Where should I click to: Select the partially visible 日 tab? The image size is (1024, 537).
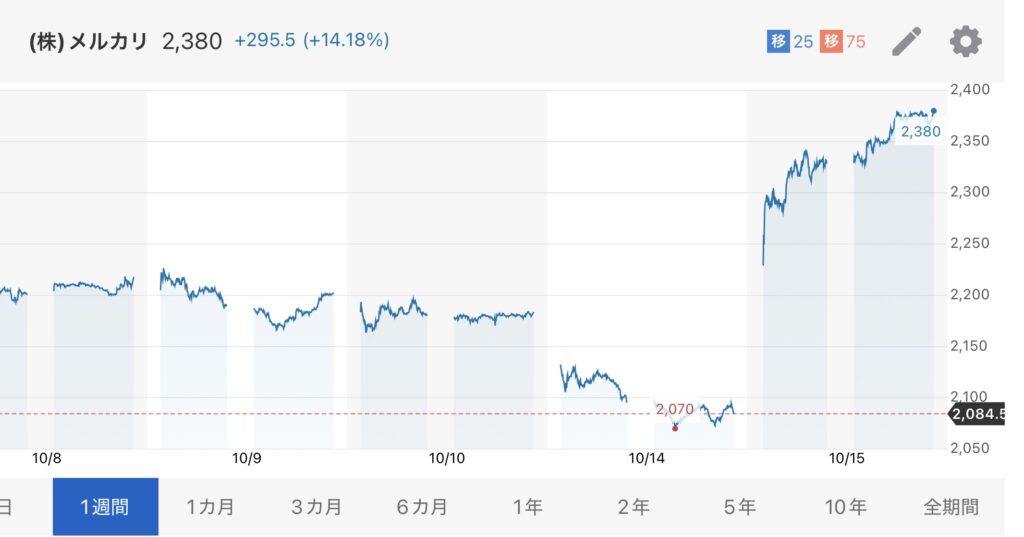[8, 507]
